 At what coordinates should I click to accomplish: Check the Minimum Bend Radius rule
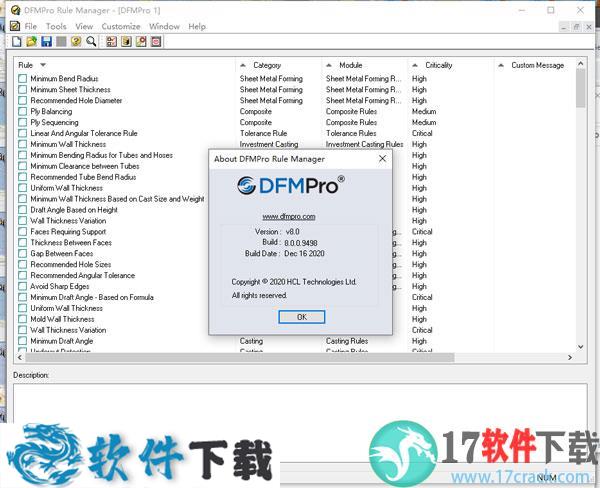[23, 78]
